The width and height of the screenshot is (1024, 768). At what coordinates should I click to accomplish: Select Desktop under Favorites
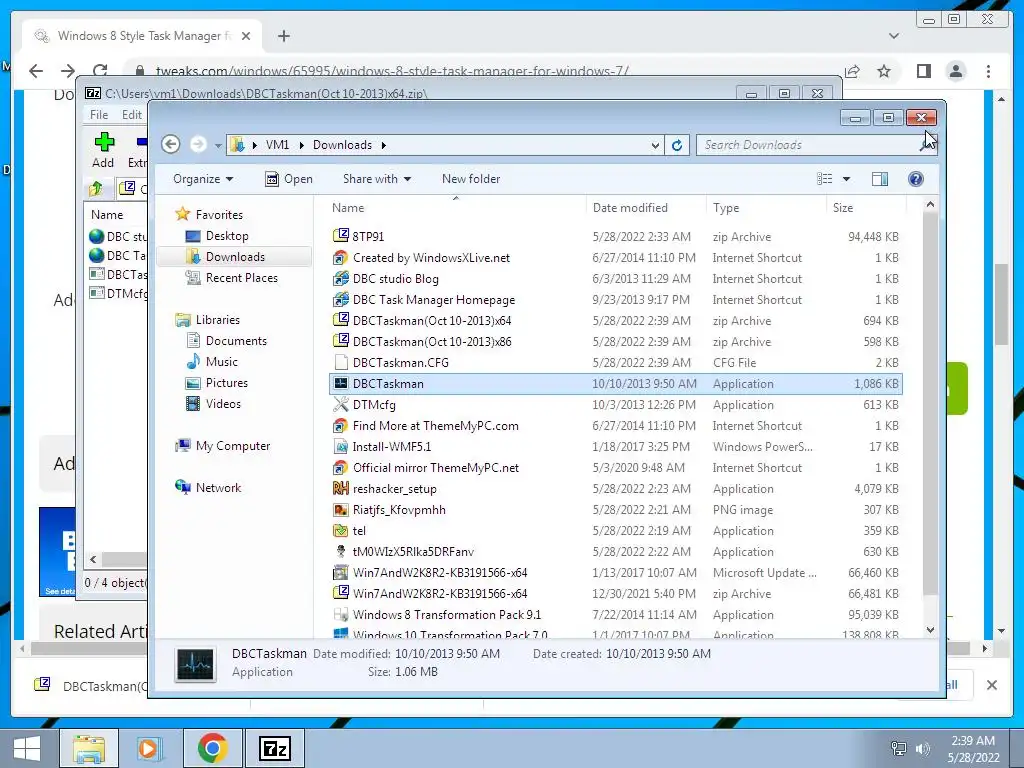tap(227, 236)
